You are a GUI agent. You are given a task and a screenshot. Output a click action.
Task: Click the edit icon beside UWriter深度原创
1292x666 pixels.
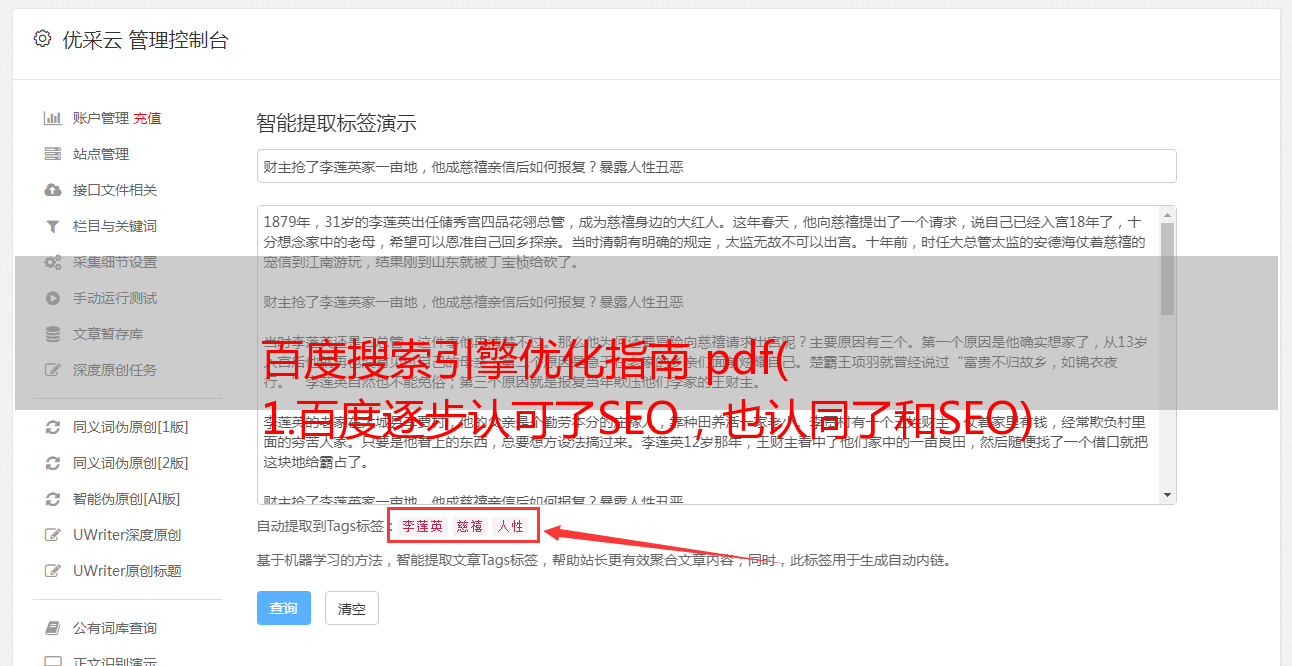(x=53, y=535)
